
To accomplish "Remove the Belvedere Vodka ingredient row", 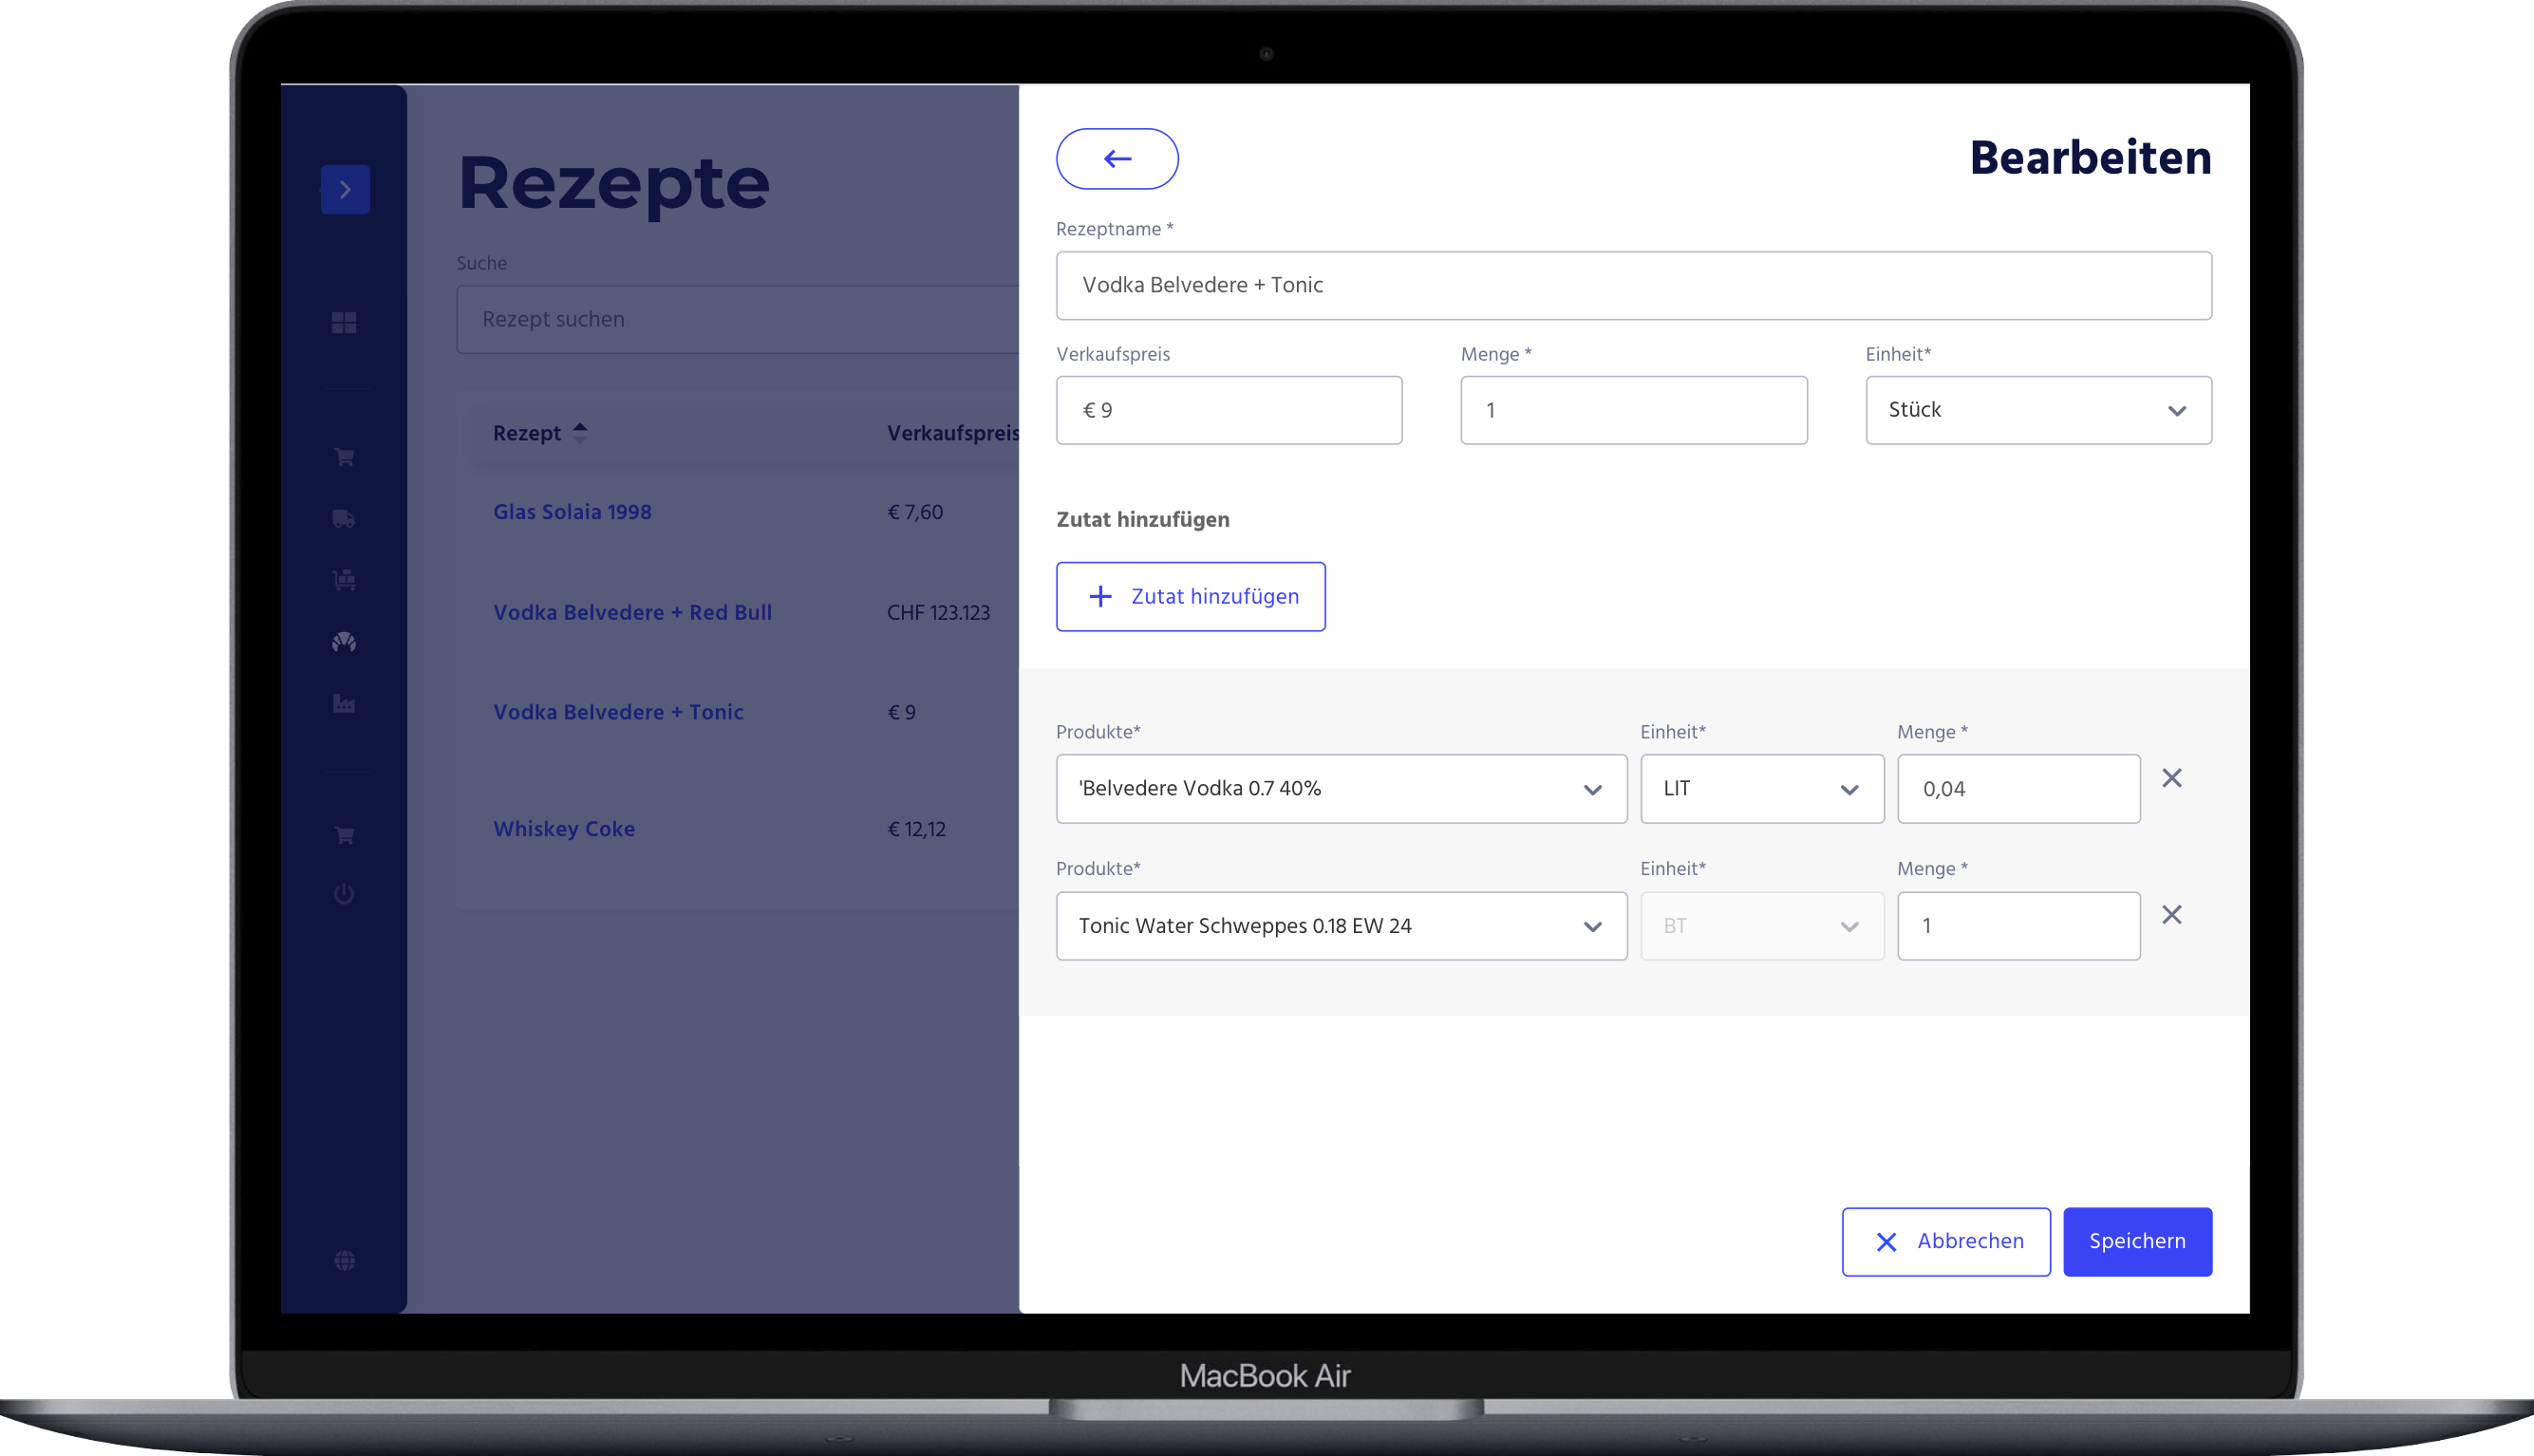I will 2171,777.
